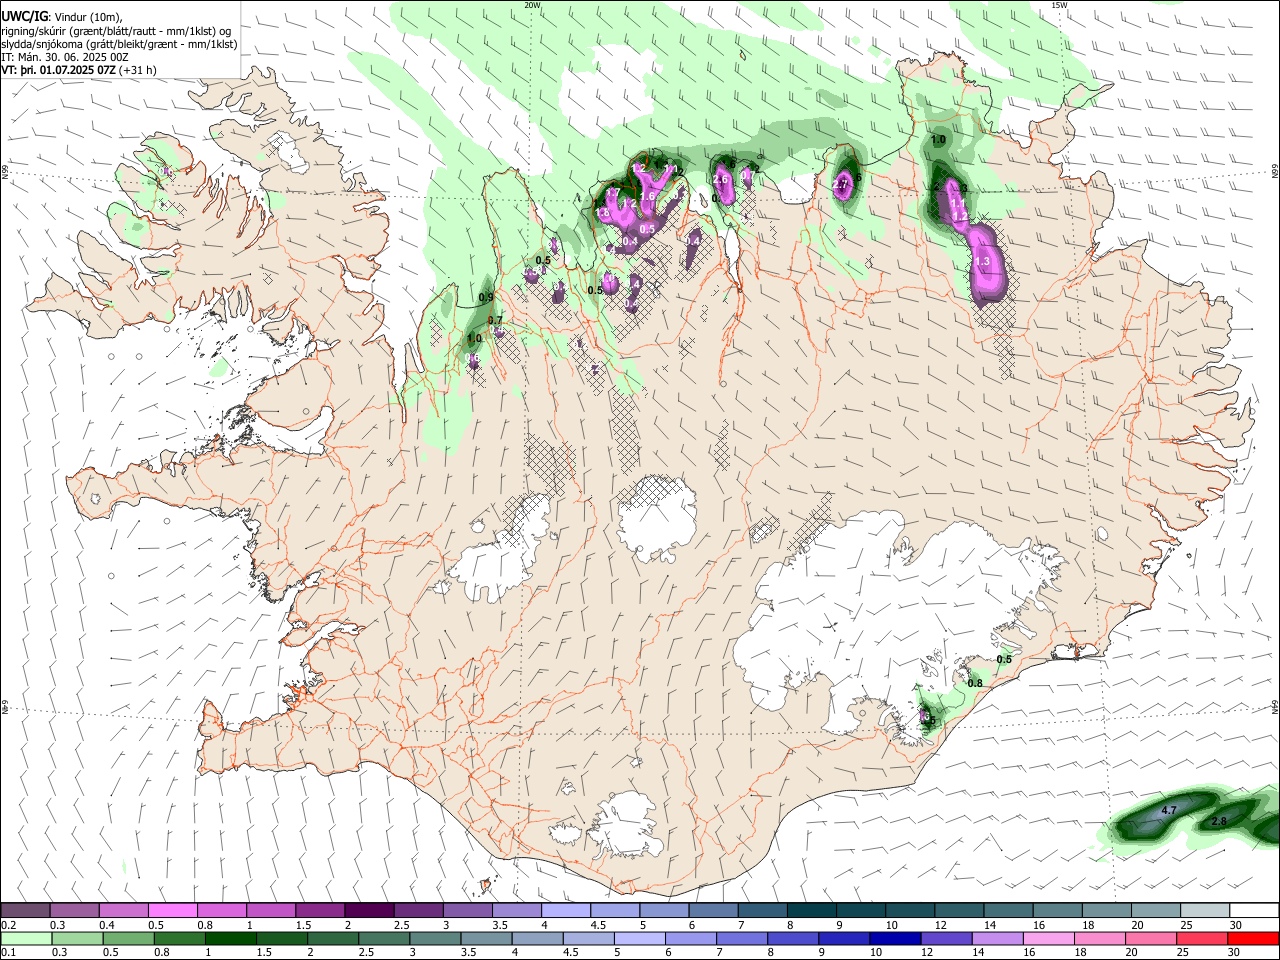Click the 20W longitude label

532,5
